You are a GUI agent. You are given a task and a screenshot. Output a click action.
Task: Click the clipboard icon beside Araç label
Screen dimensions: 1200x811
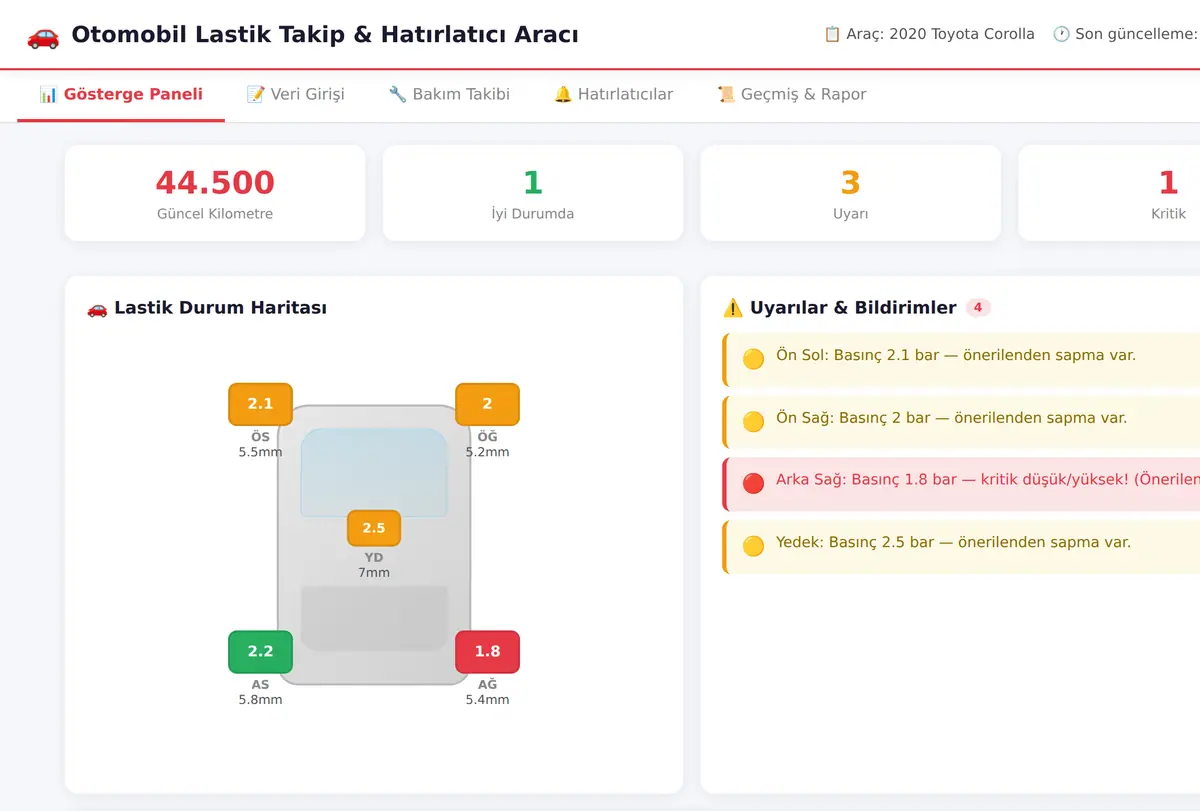pyautogui.click(x=832, y=34)
